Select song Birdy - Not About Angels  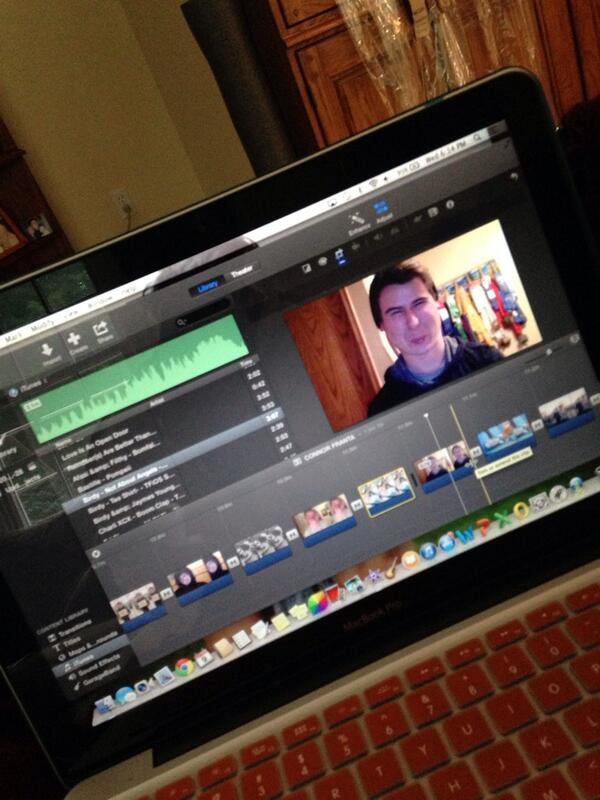(127, 483)
